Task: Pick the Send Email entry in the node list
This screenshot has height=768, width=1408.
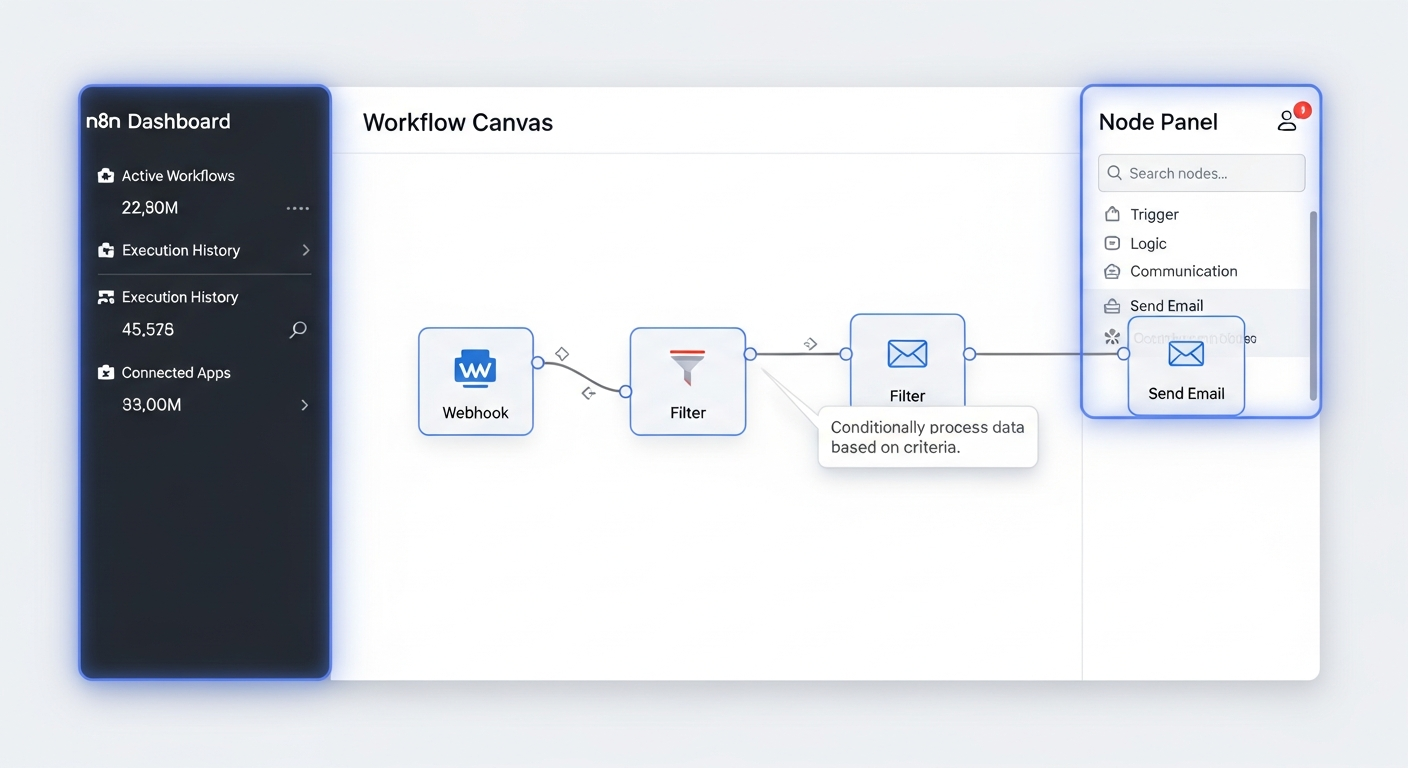Action: pos(1166,306)
